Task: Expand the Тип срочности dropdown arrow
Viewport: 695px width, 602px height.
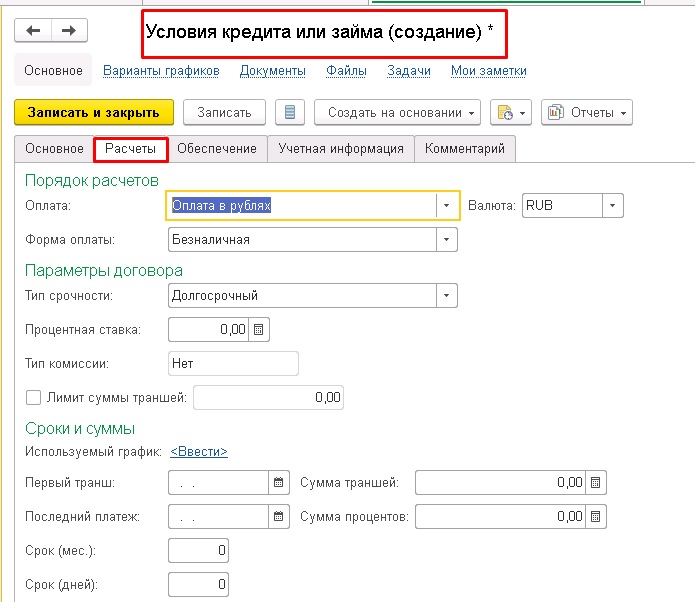Action: click(447, 295)
